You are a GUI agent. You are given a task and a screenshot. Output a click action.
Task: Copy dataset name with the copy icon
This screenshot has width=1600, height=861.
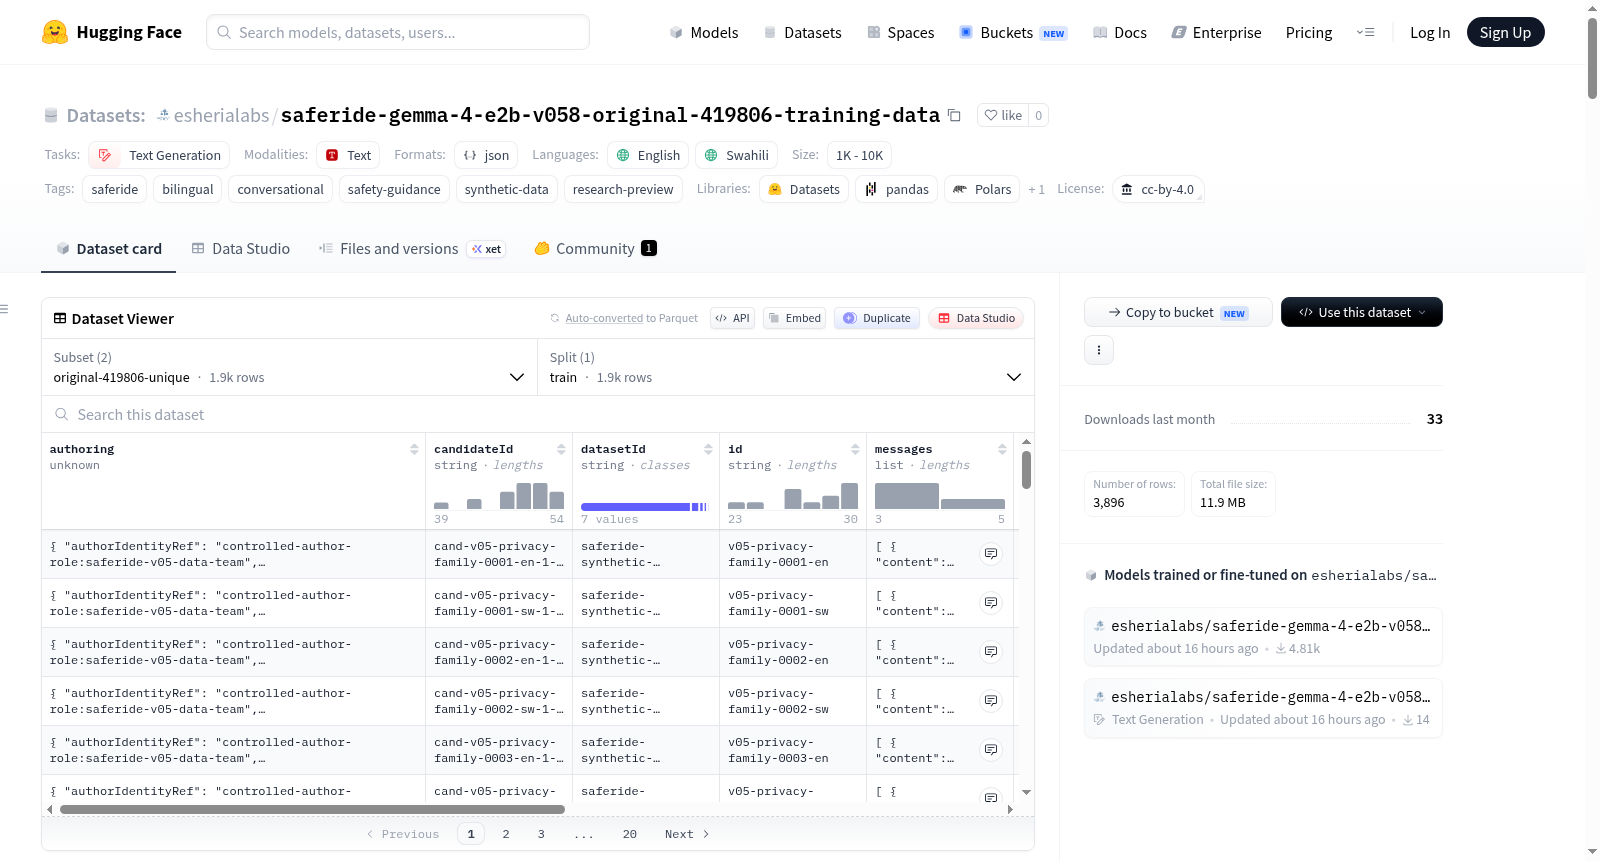point(954,115)
